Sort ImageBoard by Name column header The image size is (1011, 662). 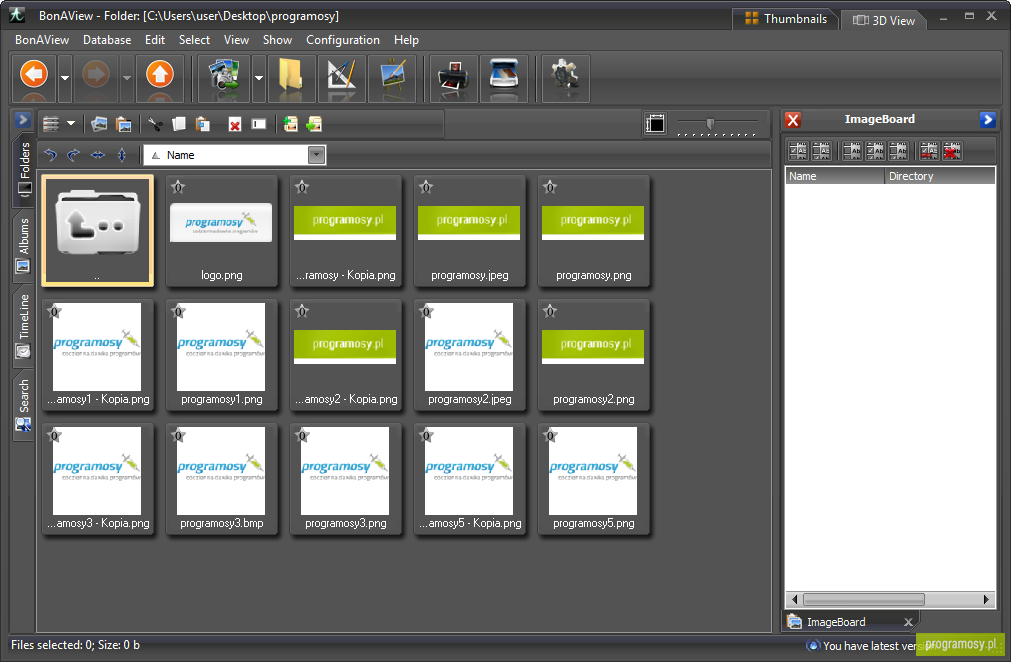[834, 176]
